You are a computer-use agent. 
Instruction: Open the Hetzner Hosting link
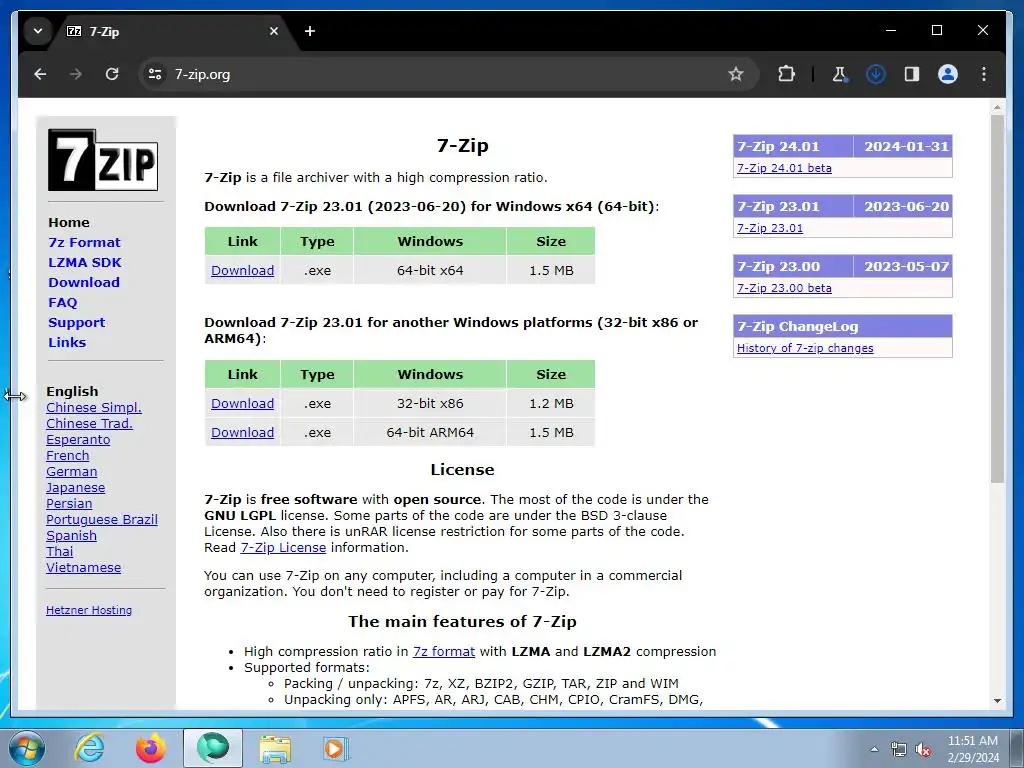[x=89, y=610]
